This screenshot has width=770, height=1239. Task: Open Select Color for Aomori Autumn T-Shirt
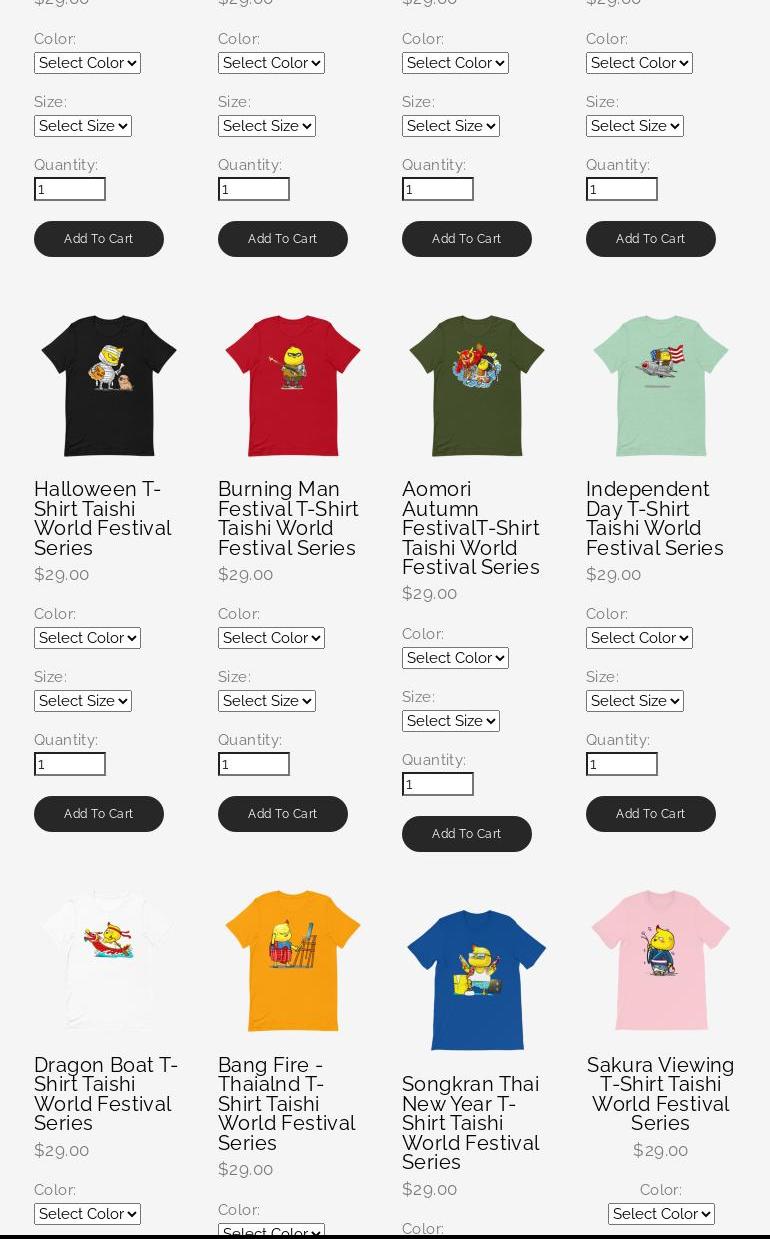(x=455, y=658)
